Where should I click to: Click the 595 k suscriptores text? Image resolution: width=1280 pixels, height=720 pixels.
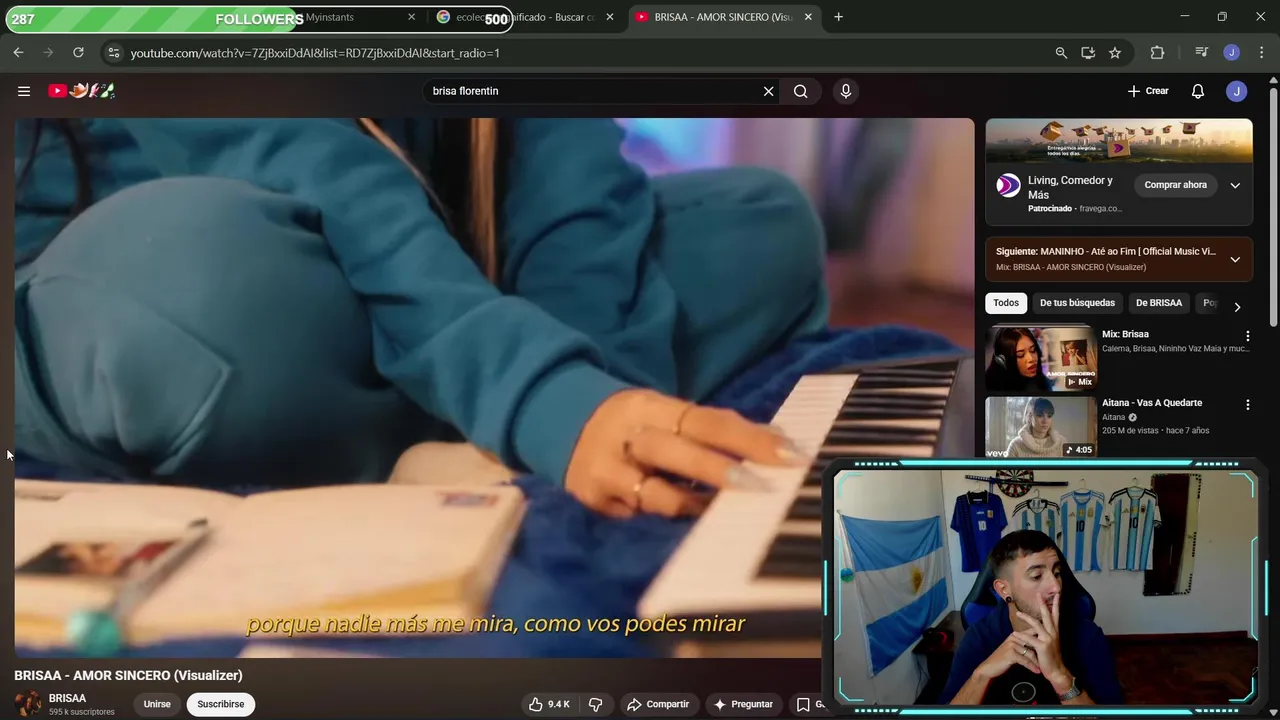coord(82,712)
